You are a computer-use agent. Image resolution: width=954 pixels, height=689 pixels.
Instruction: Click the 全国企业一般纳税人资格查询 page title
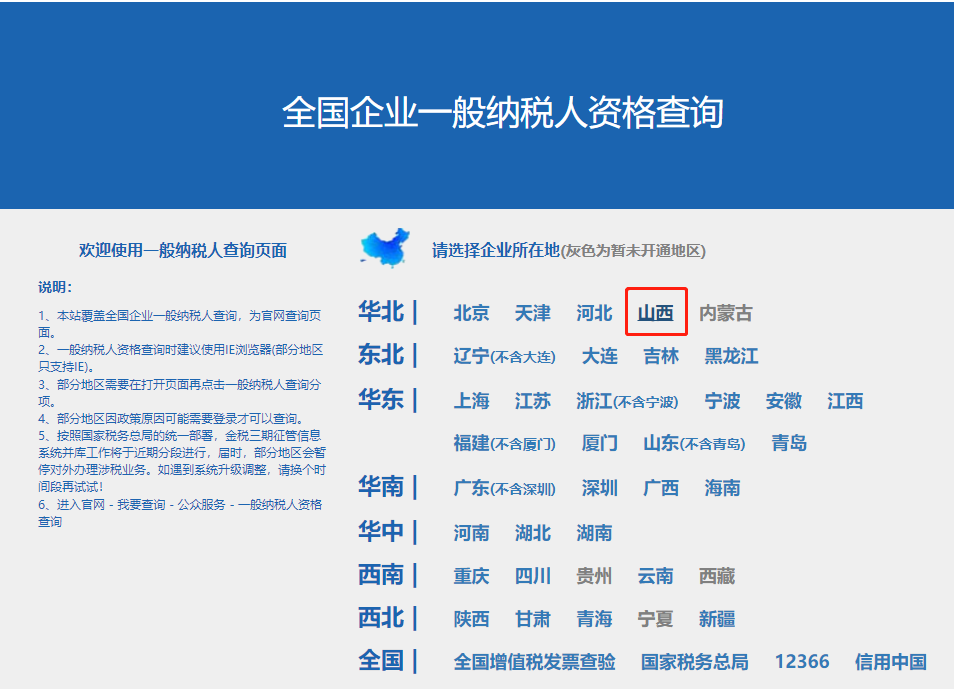click(503, 113)
